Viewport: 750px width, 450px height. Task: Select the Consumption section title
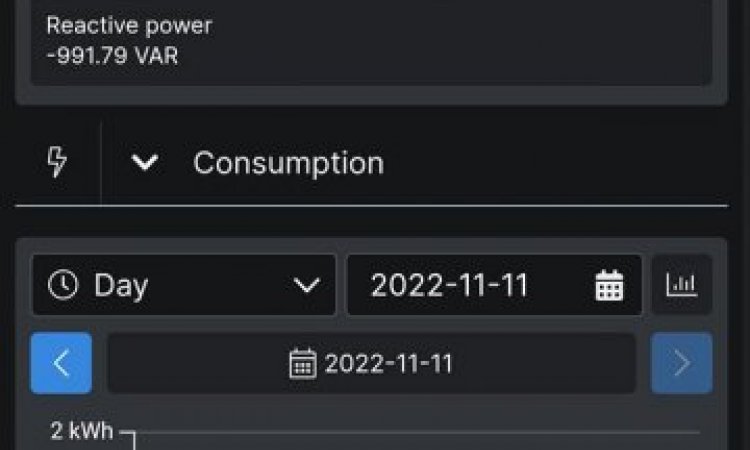(x=288, y=163)
